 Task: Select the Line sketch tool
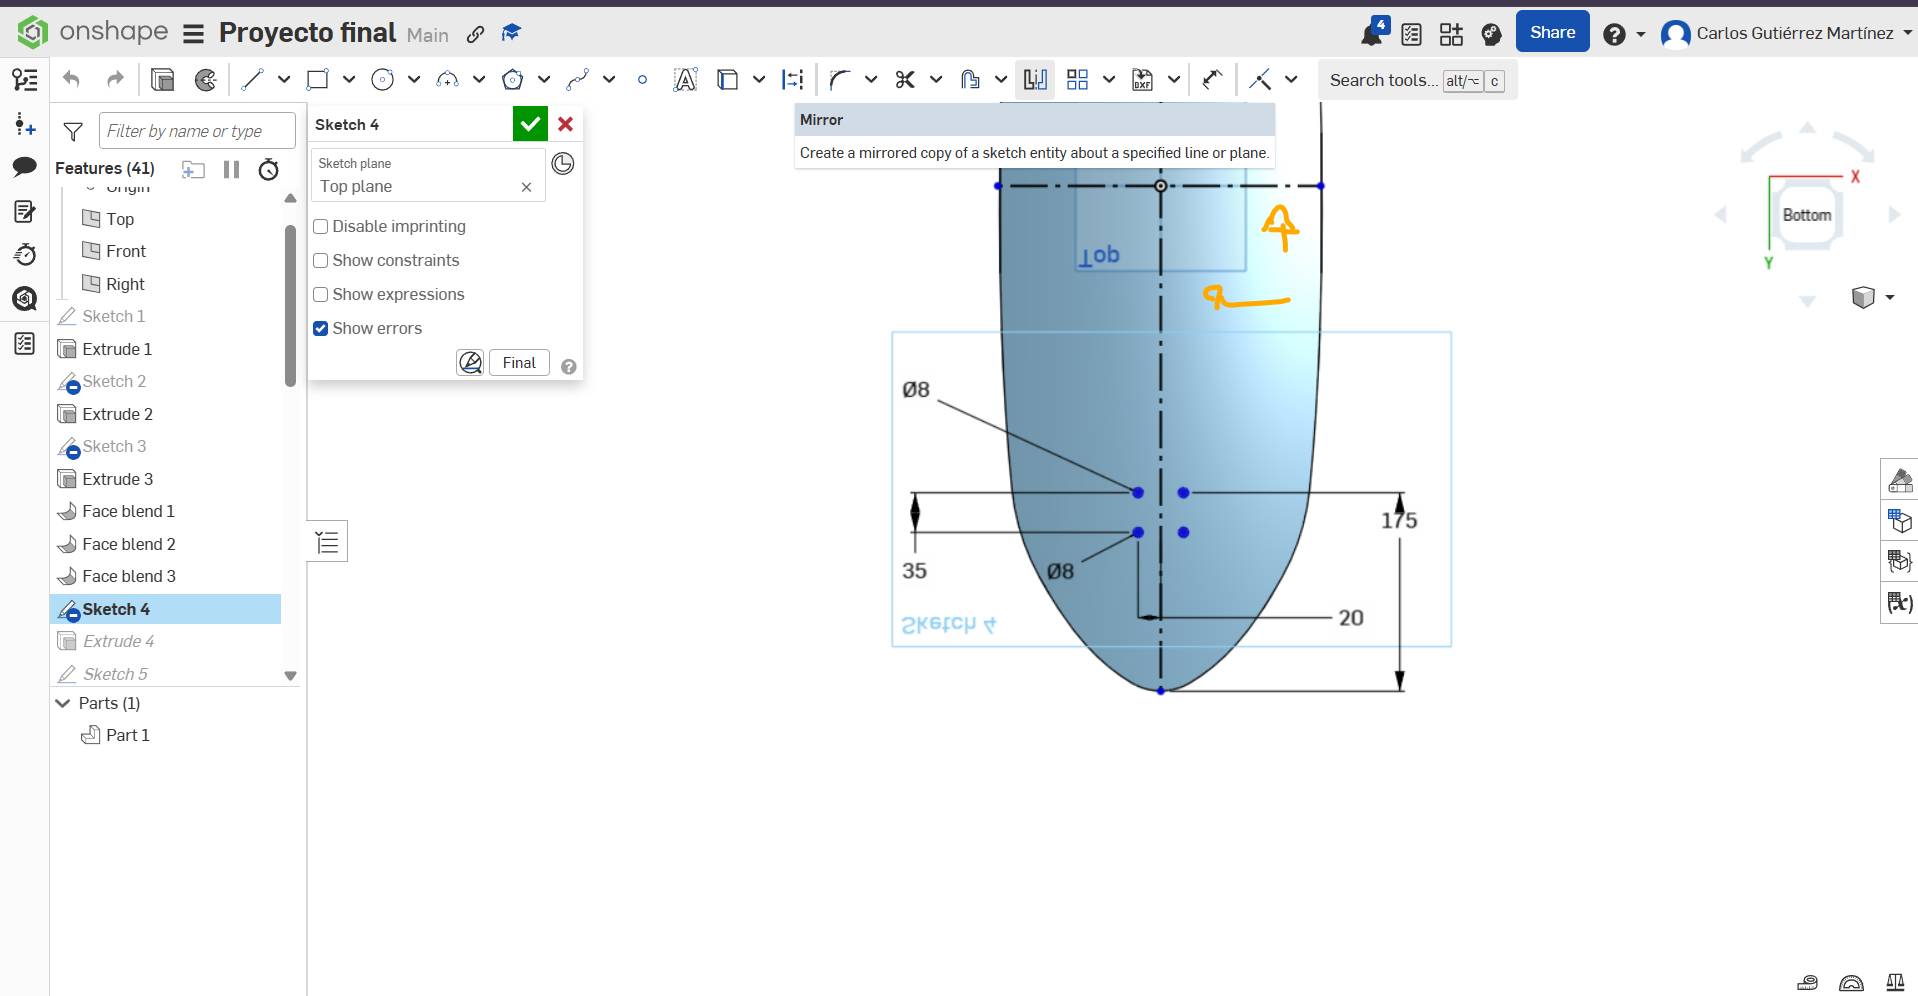pos(252,80)
